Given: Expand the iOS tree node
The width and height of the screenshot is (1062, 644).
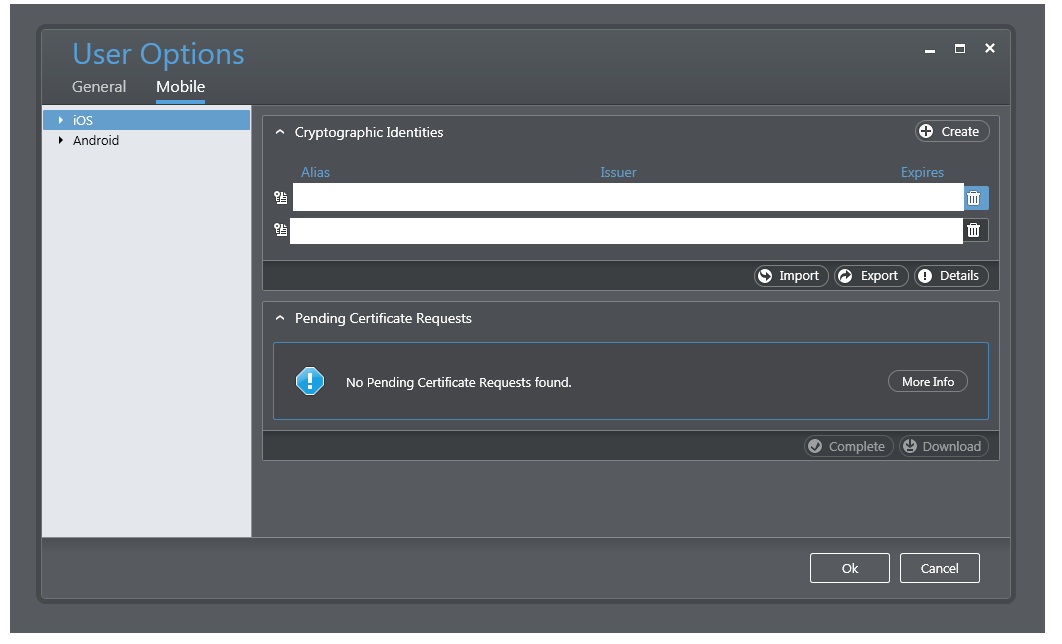Looking at the screenshot, I should click(61, 120).
